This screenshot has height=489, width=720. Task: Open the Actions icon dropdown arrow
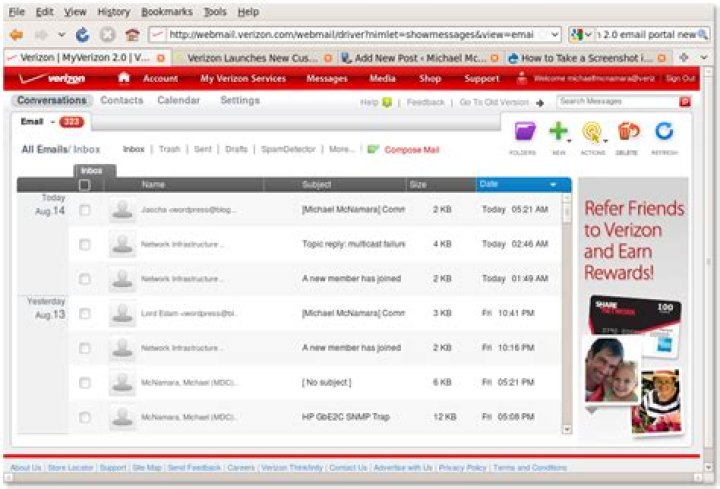pos(605,141)
